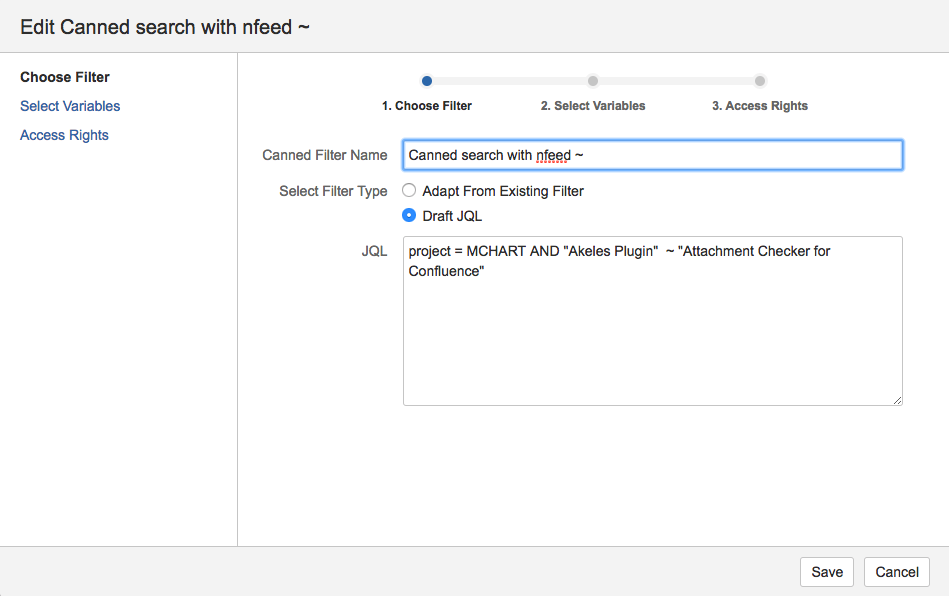Save the canned filter

click(x=826, y=571)
